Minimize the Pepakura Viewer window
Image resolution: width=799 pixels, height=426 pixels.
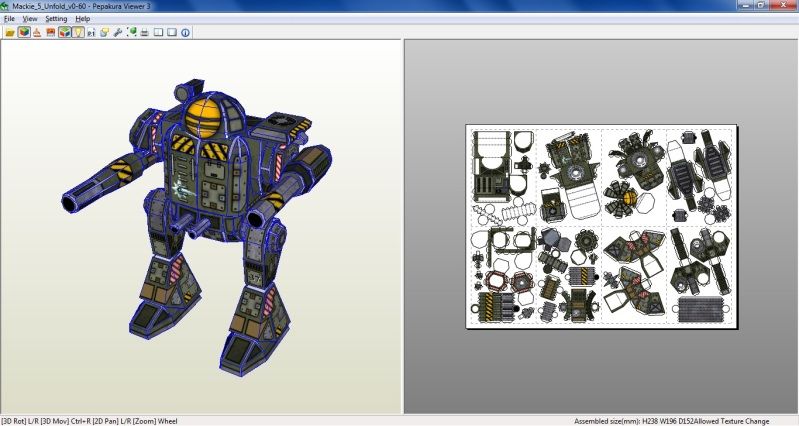(x=746, y=5)
